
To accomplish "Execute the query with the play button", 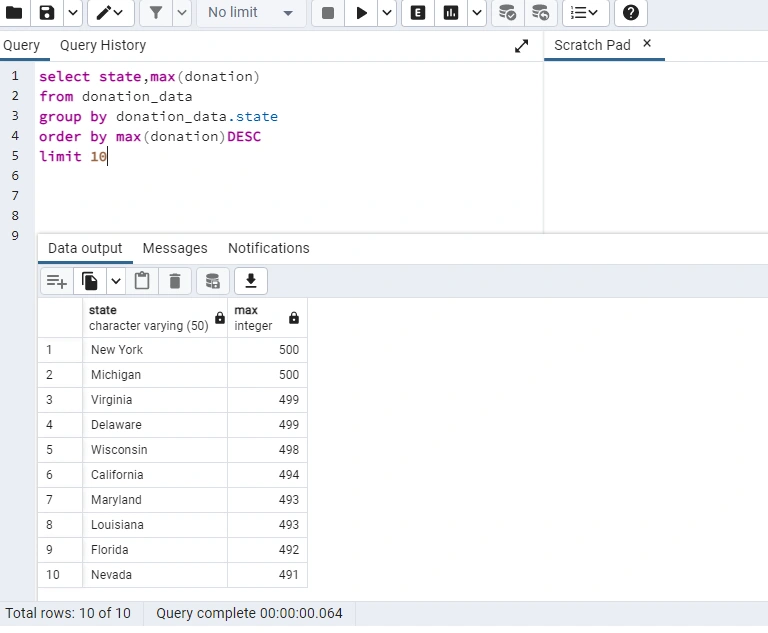I will coord(362,13).
